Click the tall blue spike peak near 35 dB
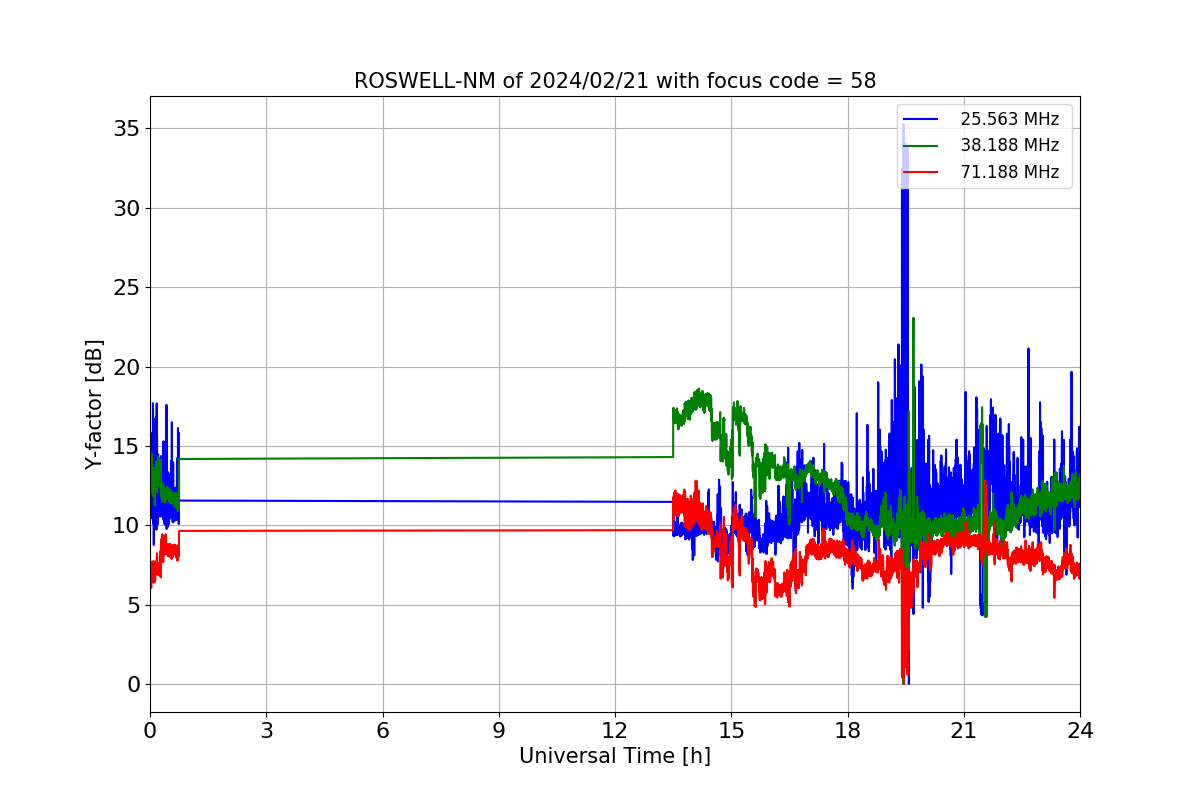The width and height of the screenshot is (1200, 800). 903,127
